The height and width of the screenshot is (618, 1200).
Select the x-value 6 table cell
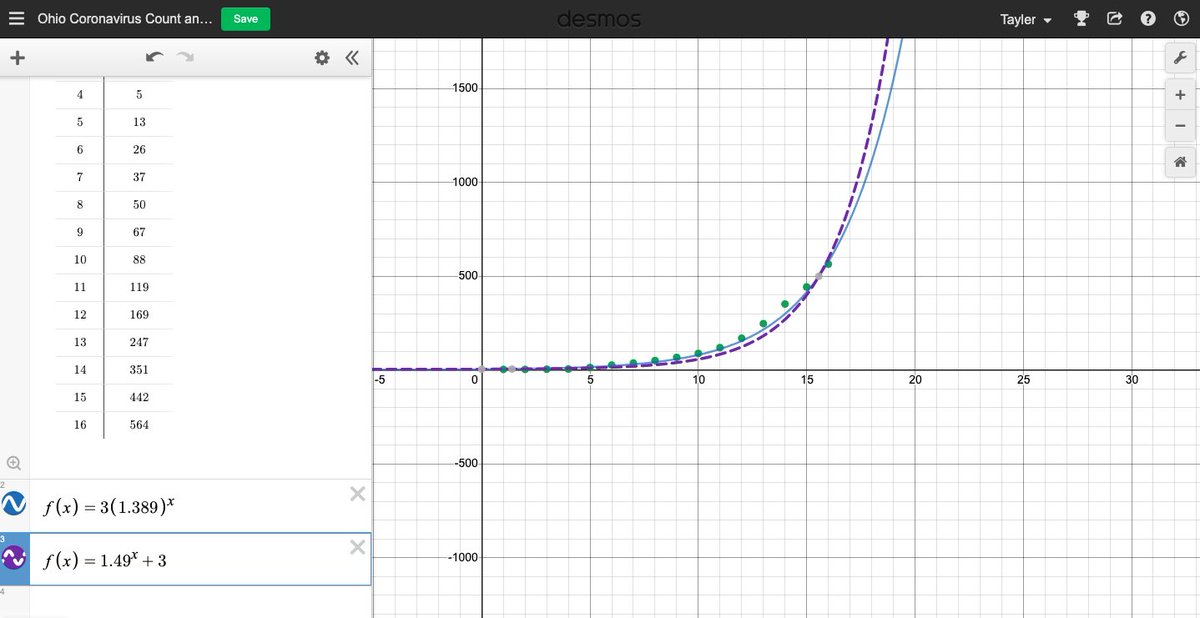coord(80,150)
